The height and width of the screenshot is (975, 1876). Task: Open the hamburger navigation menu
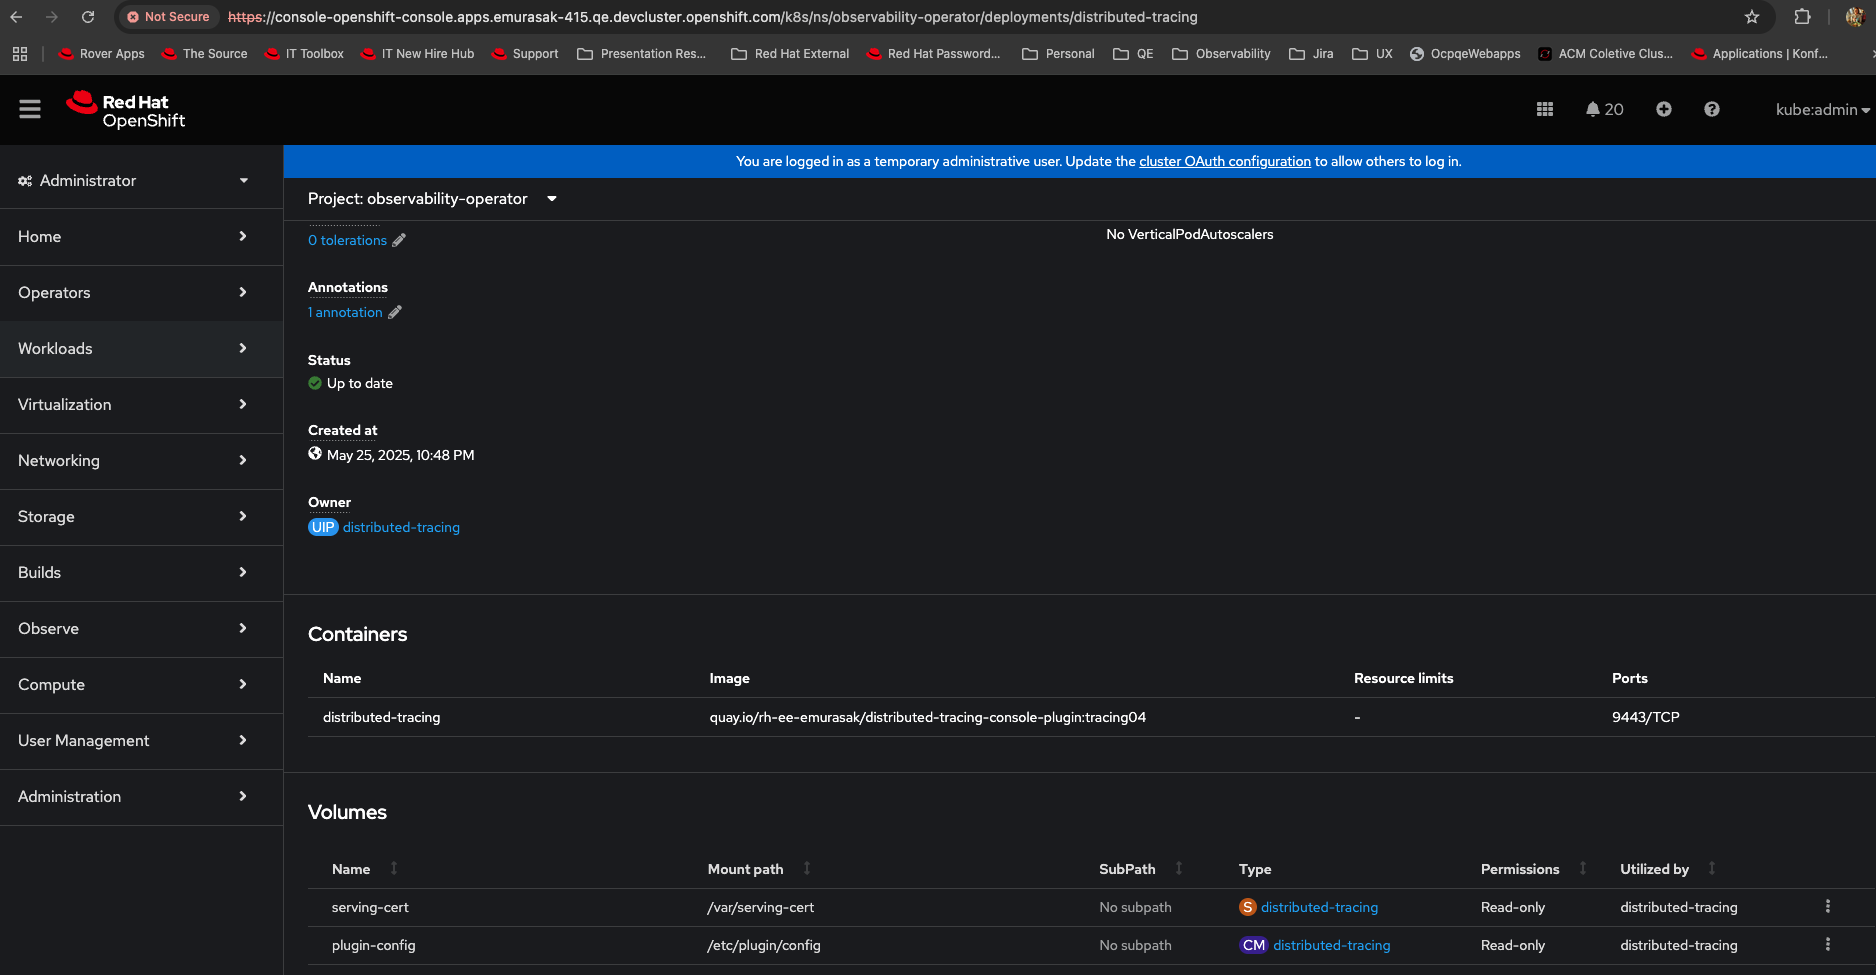click(x=30, y=109)
